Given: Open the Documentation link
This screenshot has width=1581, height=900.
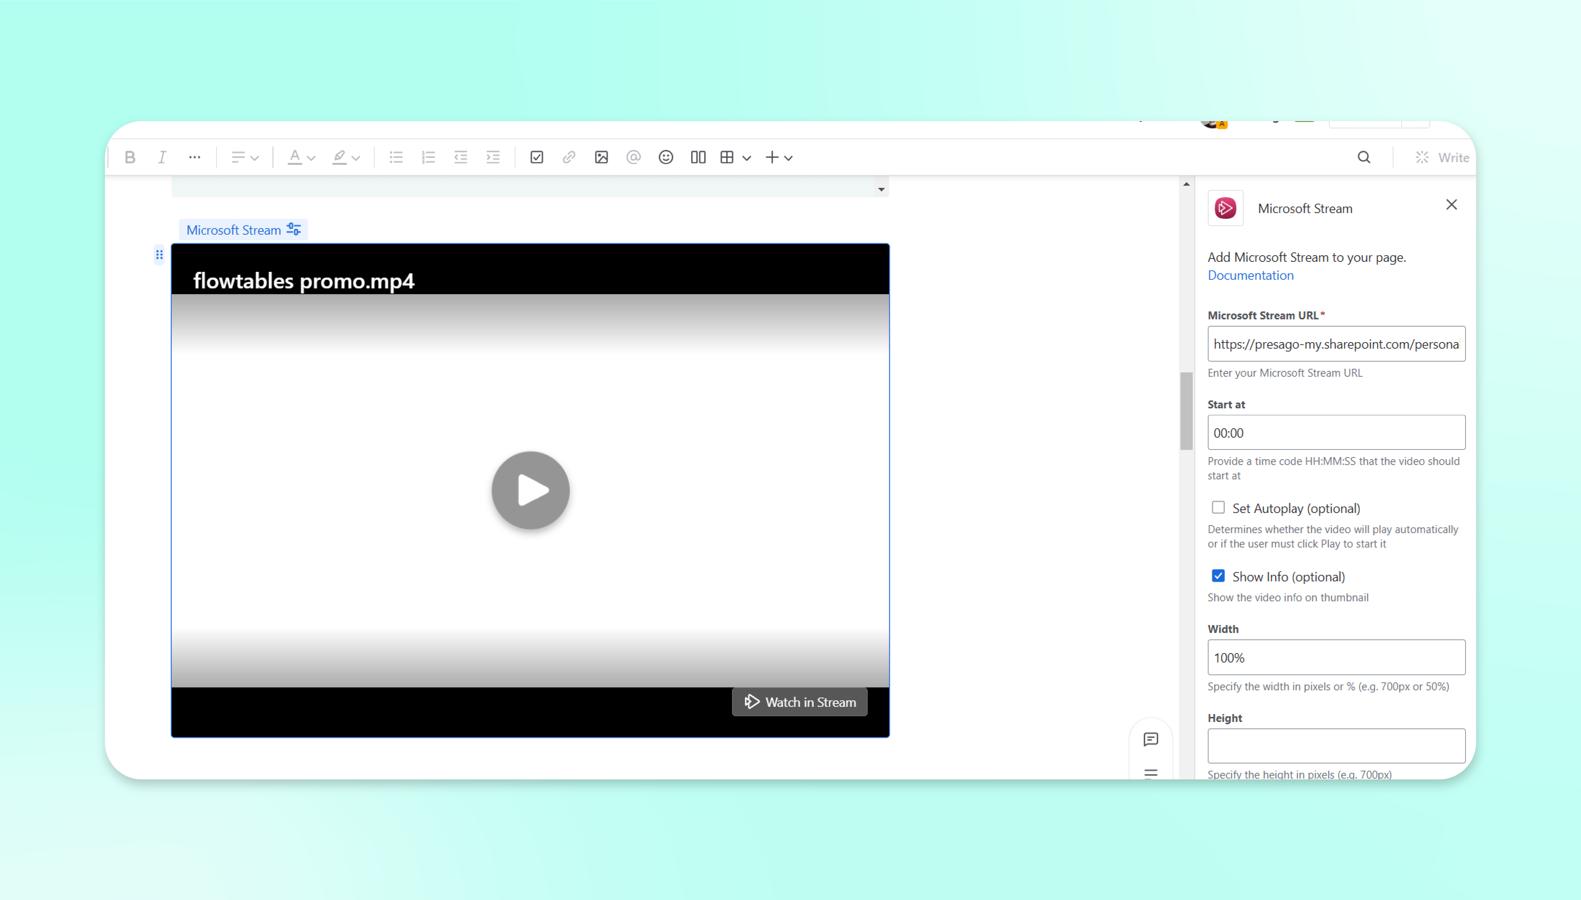Looking at the screenshot, I should click(1250, 275).
